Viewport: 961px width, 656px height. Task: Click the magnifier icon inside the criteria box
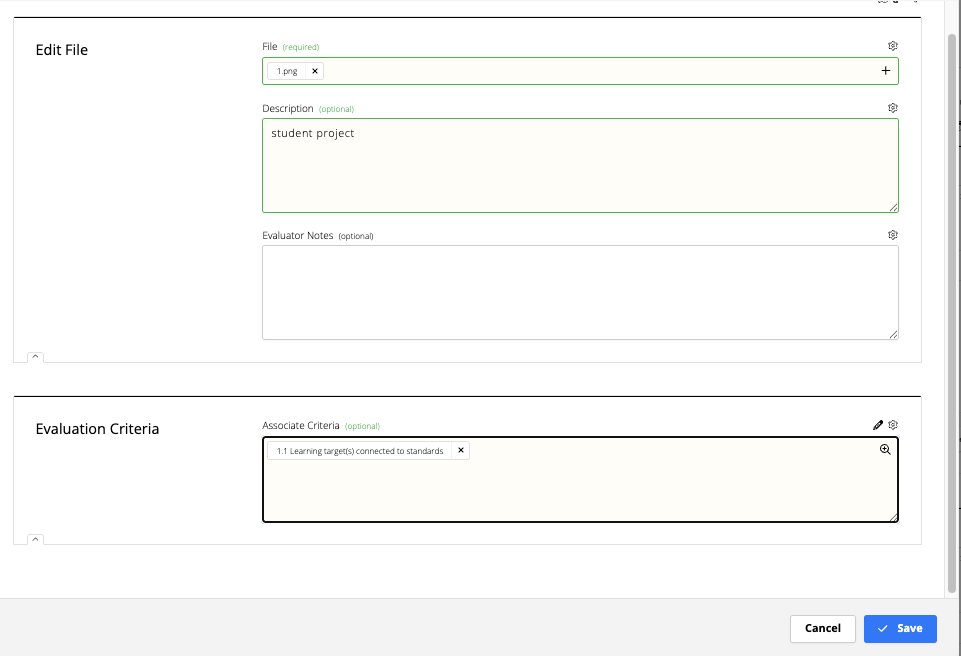(x=884, y=449)
